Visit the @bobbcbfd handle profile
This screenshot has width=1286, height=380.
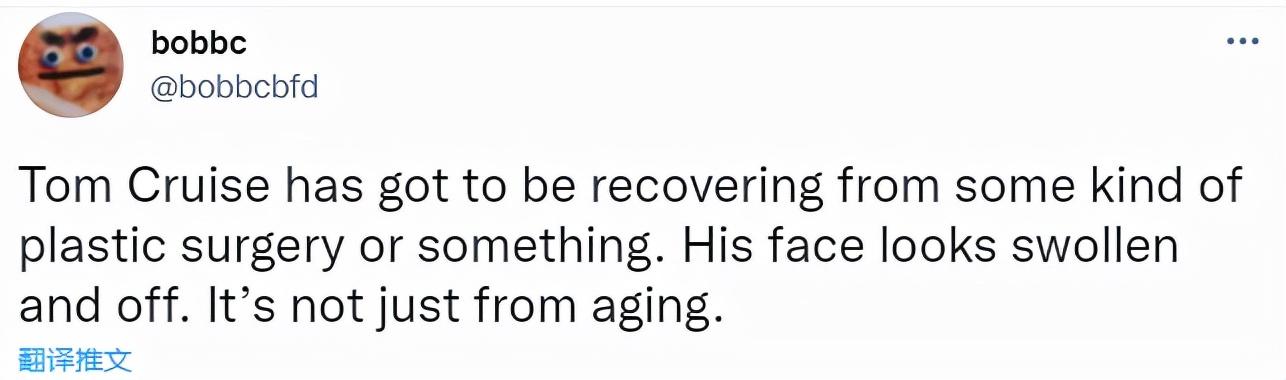click(234, 87)
